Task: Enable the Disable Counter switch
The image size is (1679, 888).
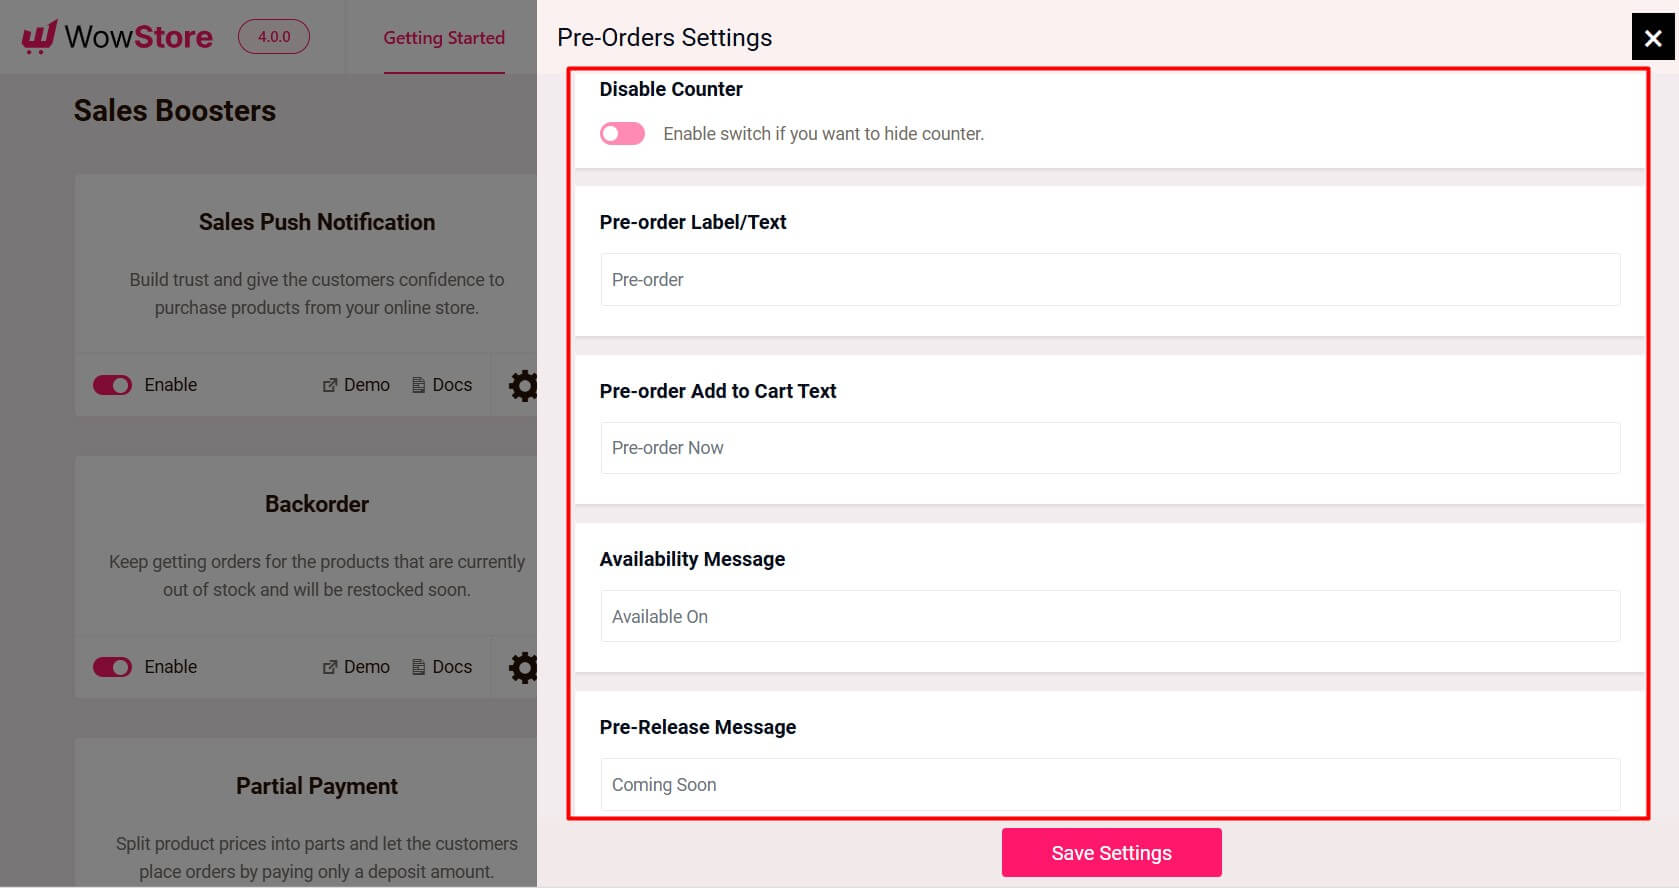Action: click(x=622, y=133)
